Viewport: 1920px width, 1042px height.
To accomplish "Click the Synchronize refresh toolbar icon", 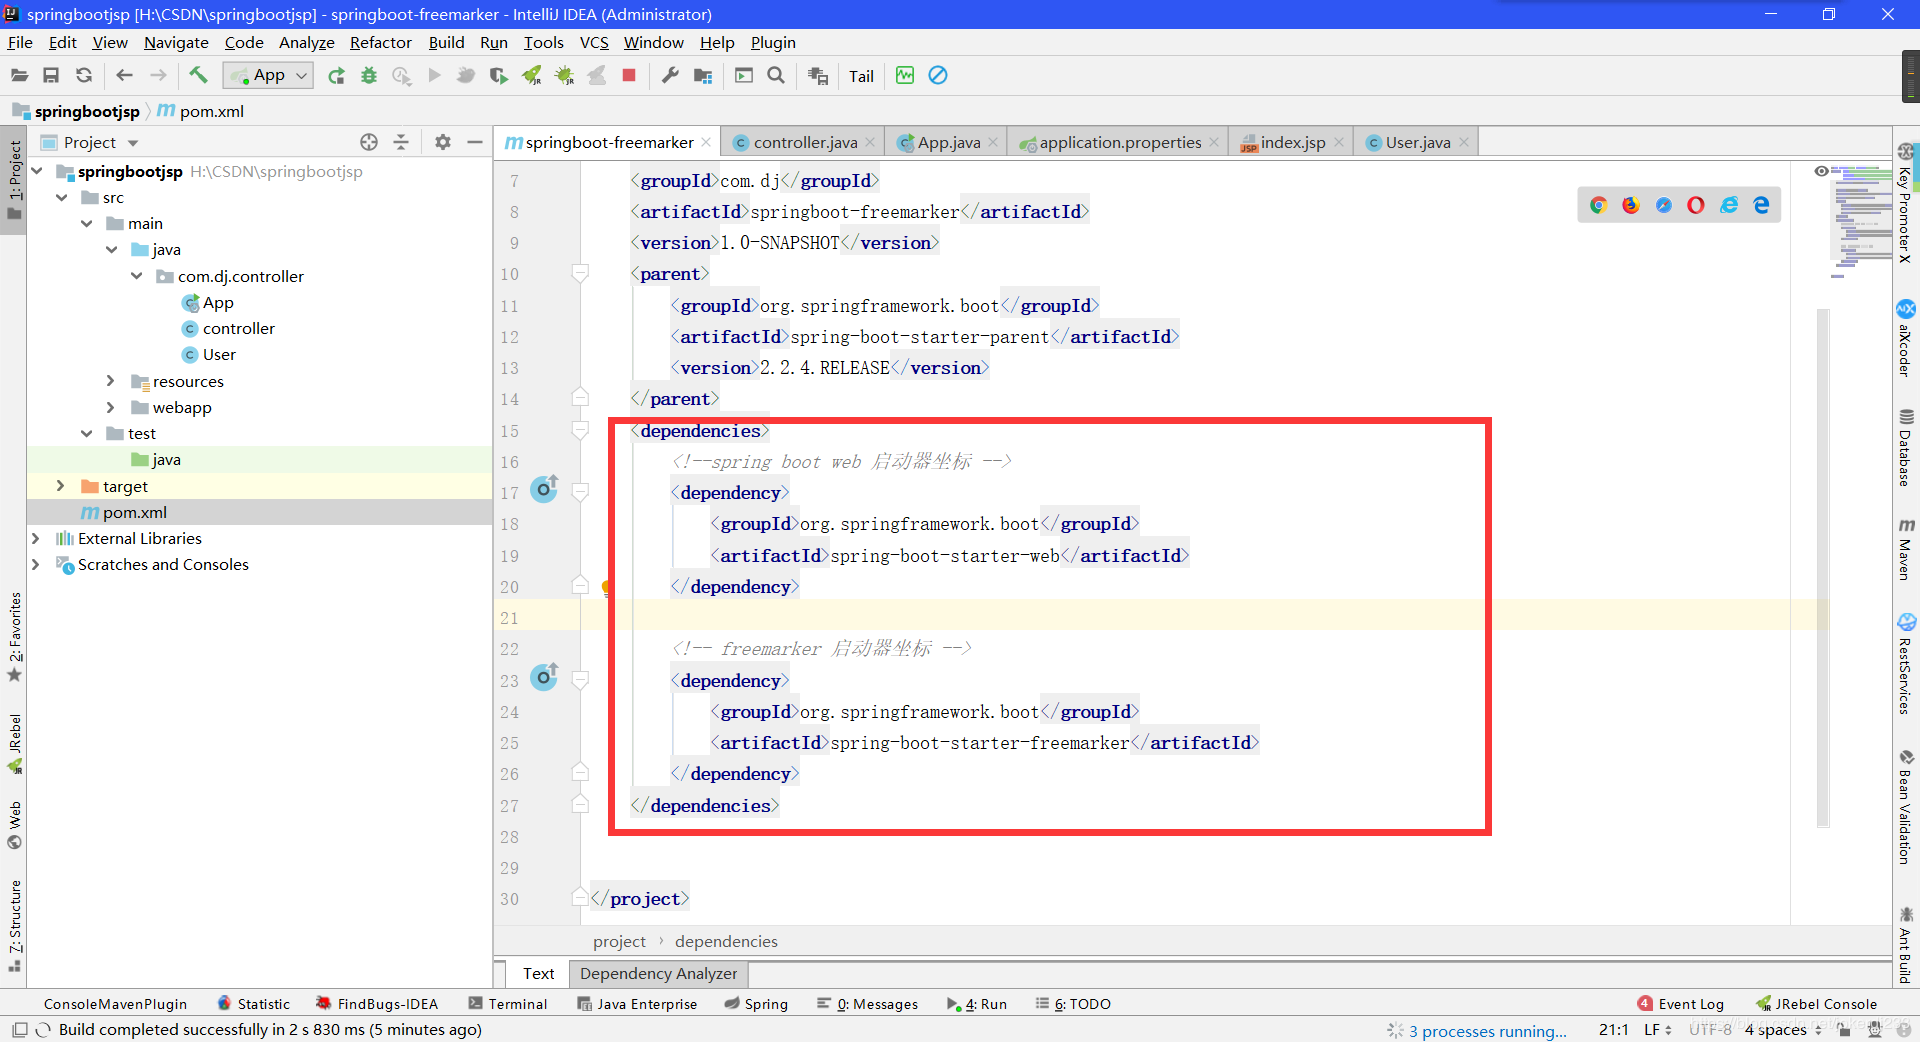I will tap(84, 75).
